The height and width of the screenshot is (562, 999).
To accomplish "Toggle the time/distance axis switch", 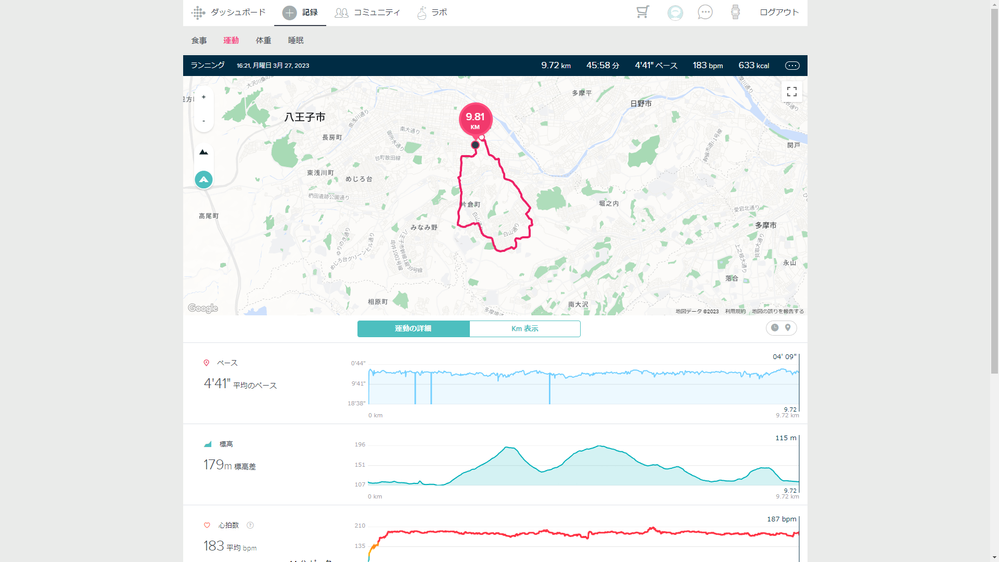I will pyautogui.click(x=781, y=328).
